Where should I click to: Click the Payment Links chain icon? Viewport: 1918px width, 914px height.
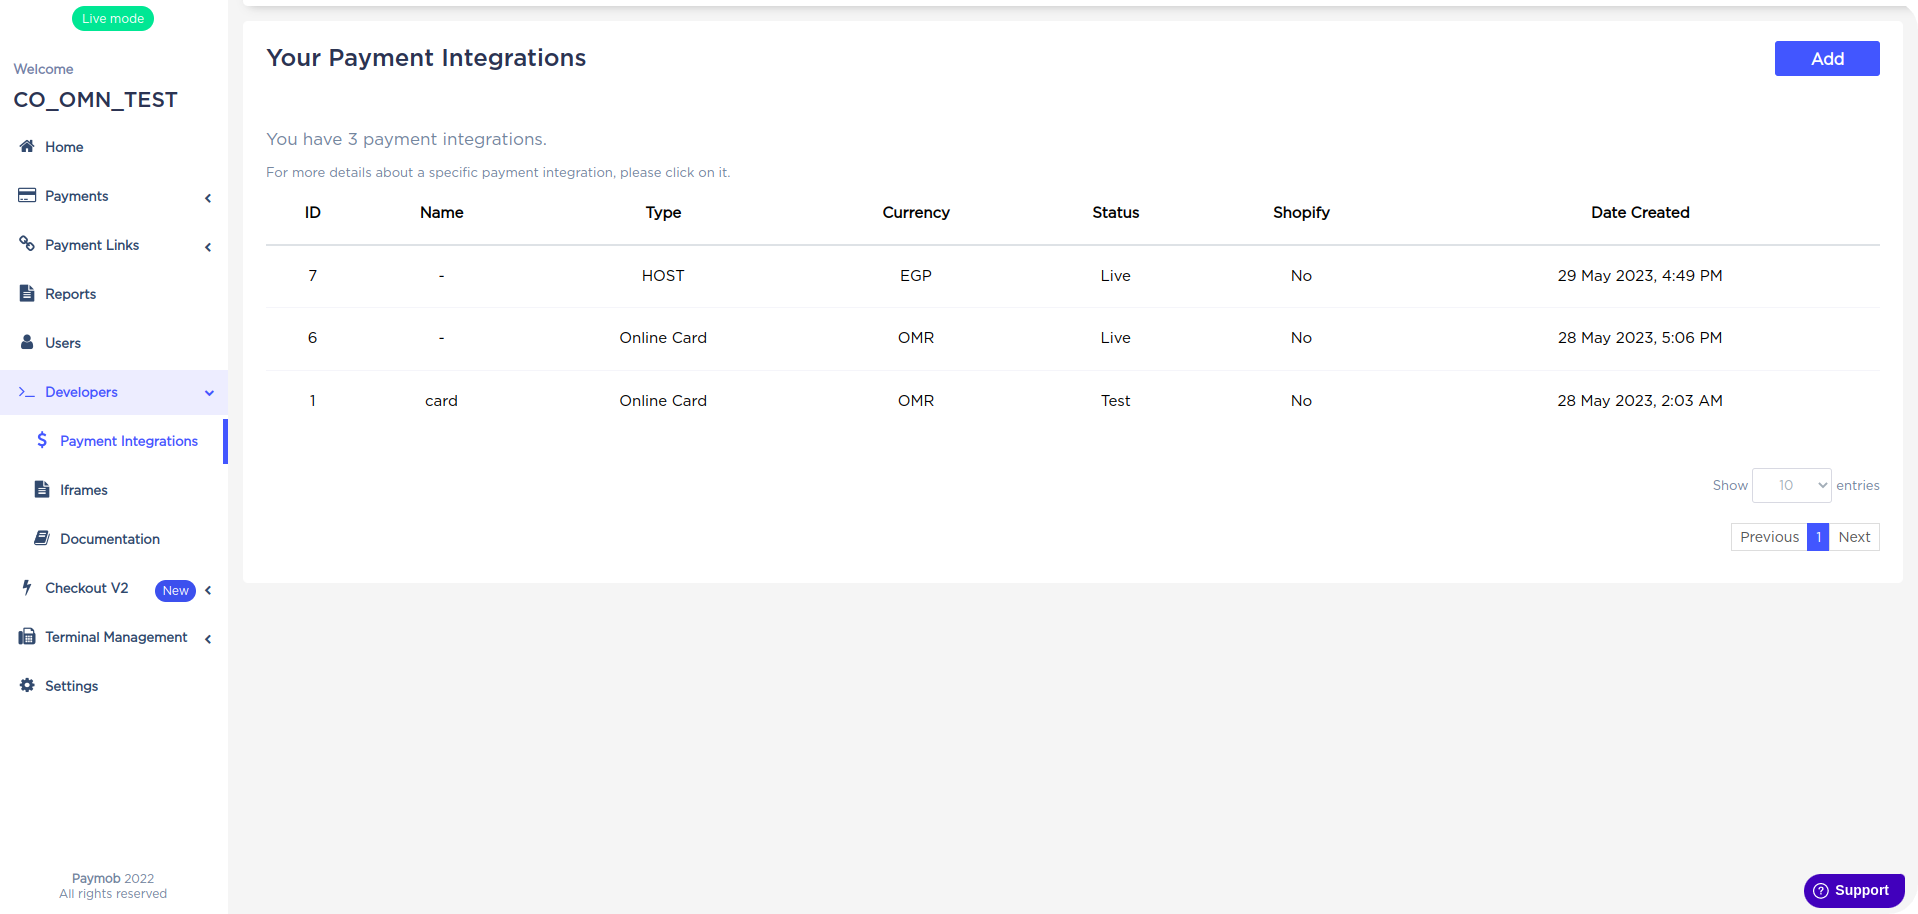(x=27, y=244)
